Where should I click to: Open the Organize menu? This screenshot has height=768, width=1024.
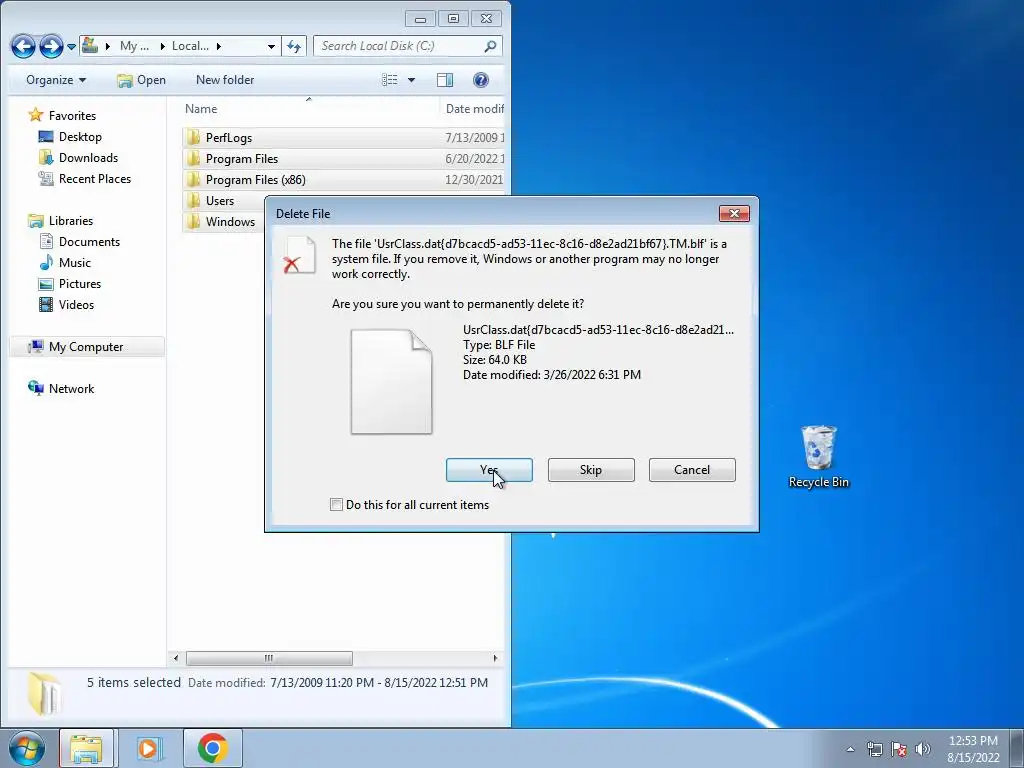tap(56, 80)
